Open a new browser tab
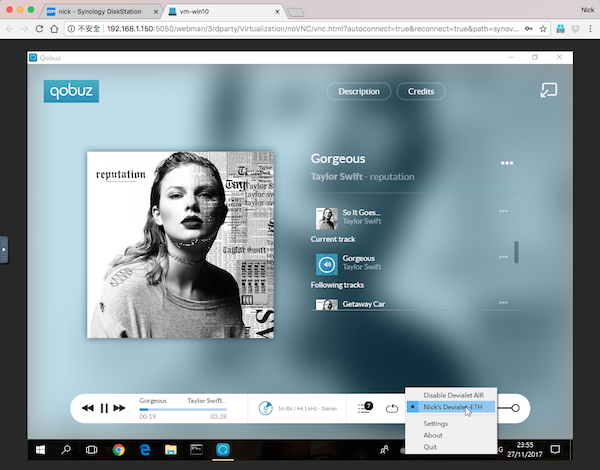This screenshot has height=470, width=600. pos(295,13)
